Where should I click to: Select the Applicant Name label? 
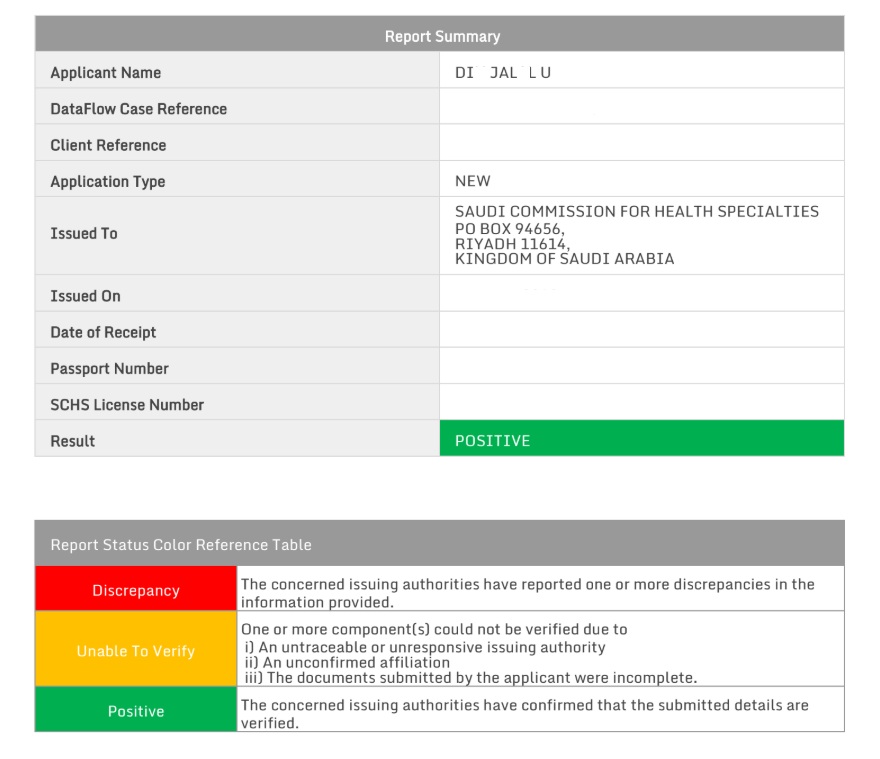(x=103, y=72)
